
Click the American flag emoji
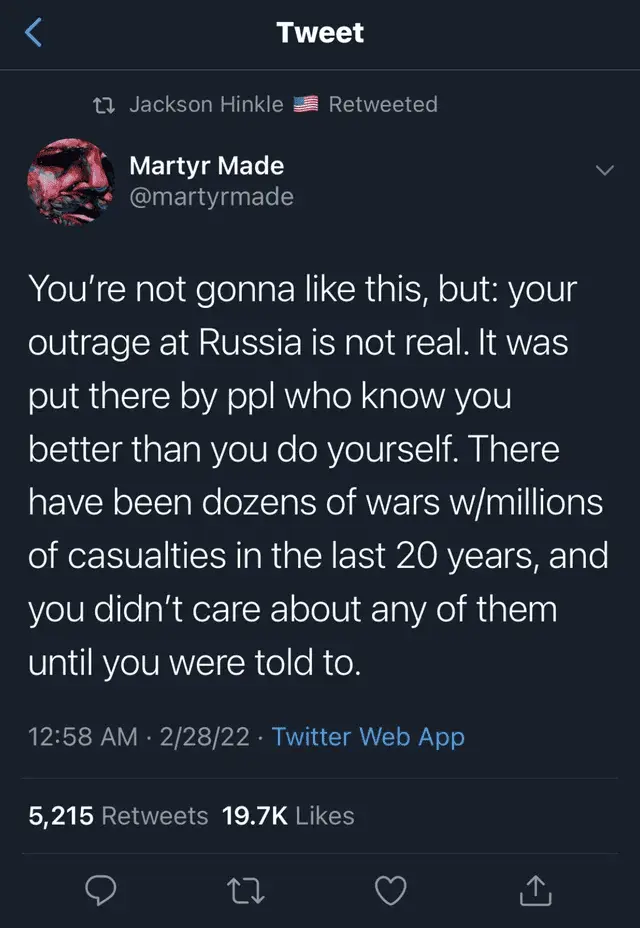point(306,104)
